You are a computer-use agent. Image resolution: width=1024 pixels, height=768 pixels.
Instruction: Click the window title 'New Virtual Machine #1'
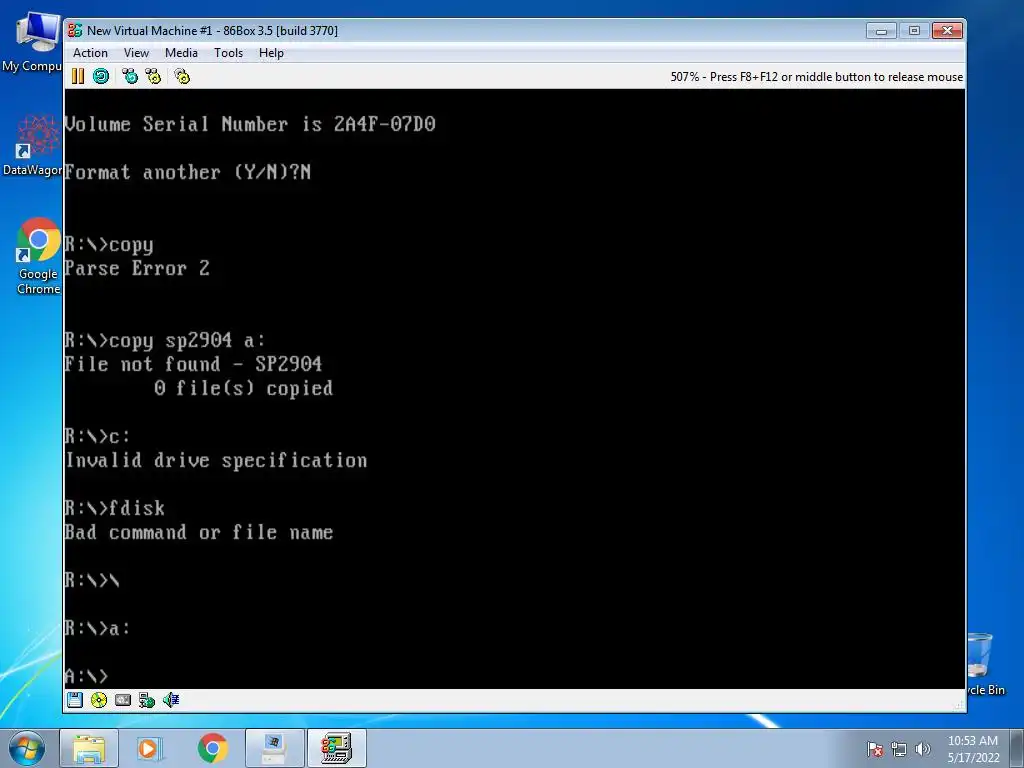(x=150, y=31)
